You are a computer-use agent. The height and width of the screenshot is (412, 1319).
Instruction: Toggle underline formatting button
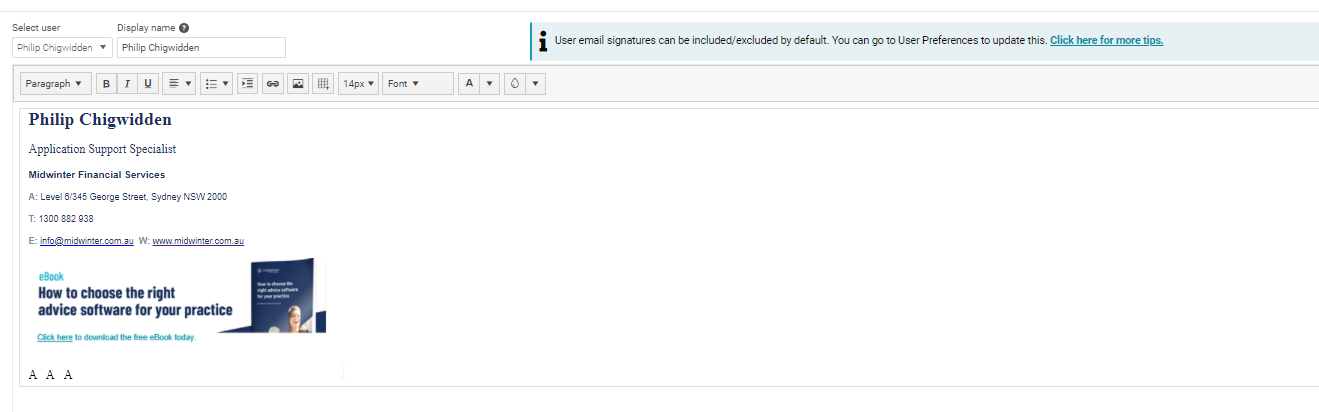(148, 84)
